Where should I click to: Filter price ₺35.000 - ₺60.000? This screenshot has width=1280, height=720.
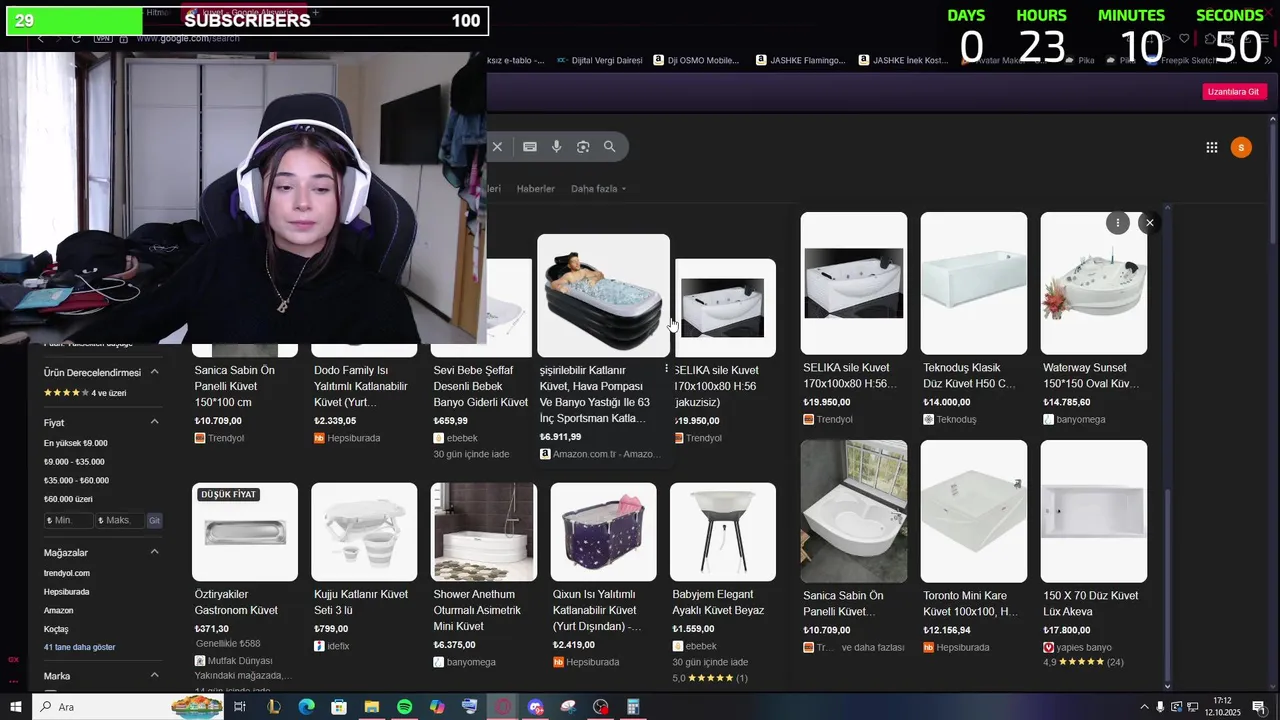(76, 481)
